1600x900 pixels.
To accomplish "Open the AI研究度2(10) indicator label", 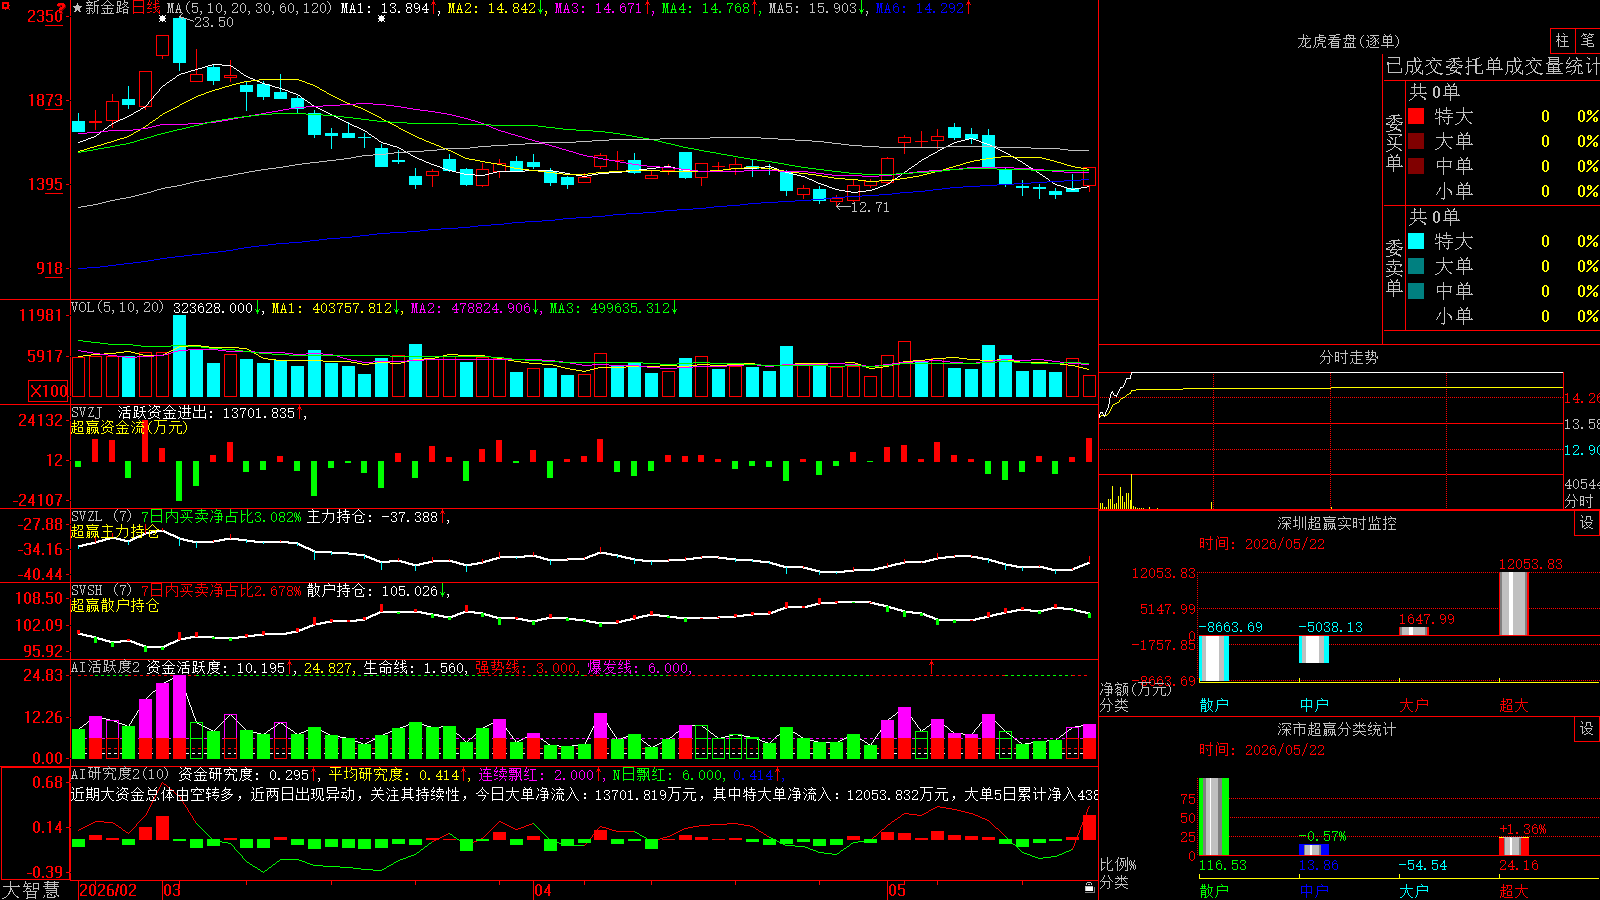I will [x=121, y=774].
